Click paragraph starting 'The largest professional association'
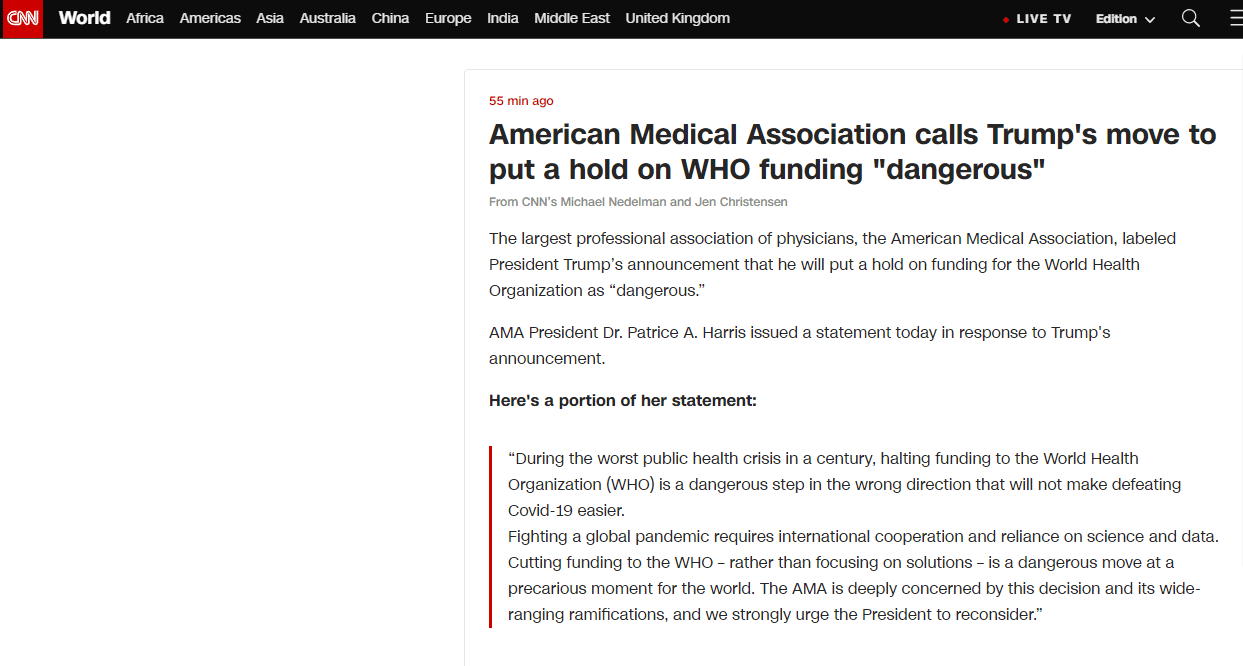 [832, 264]
